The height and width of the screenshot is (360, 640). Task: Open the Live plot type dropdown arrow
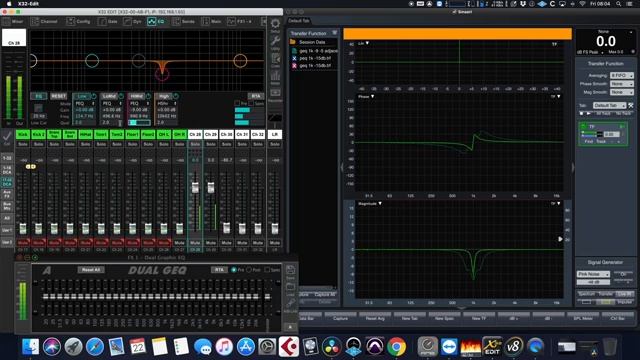pyautogui.click(x=367, y=43)
